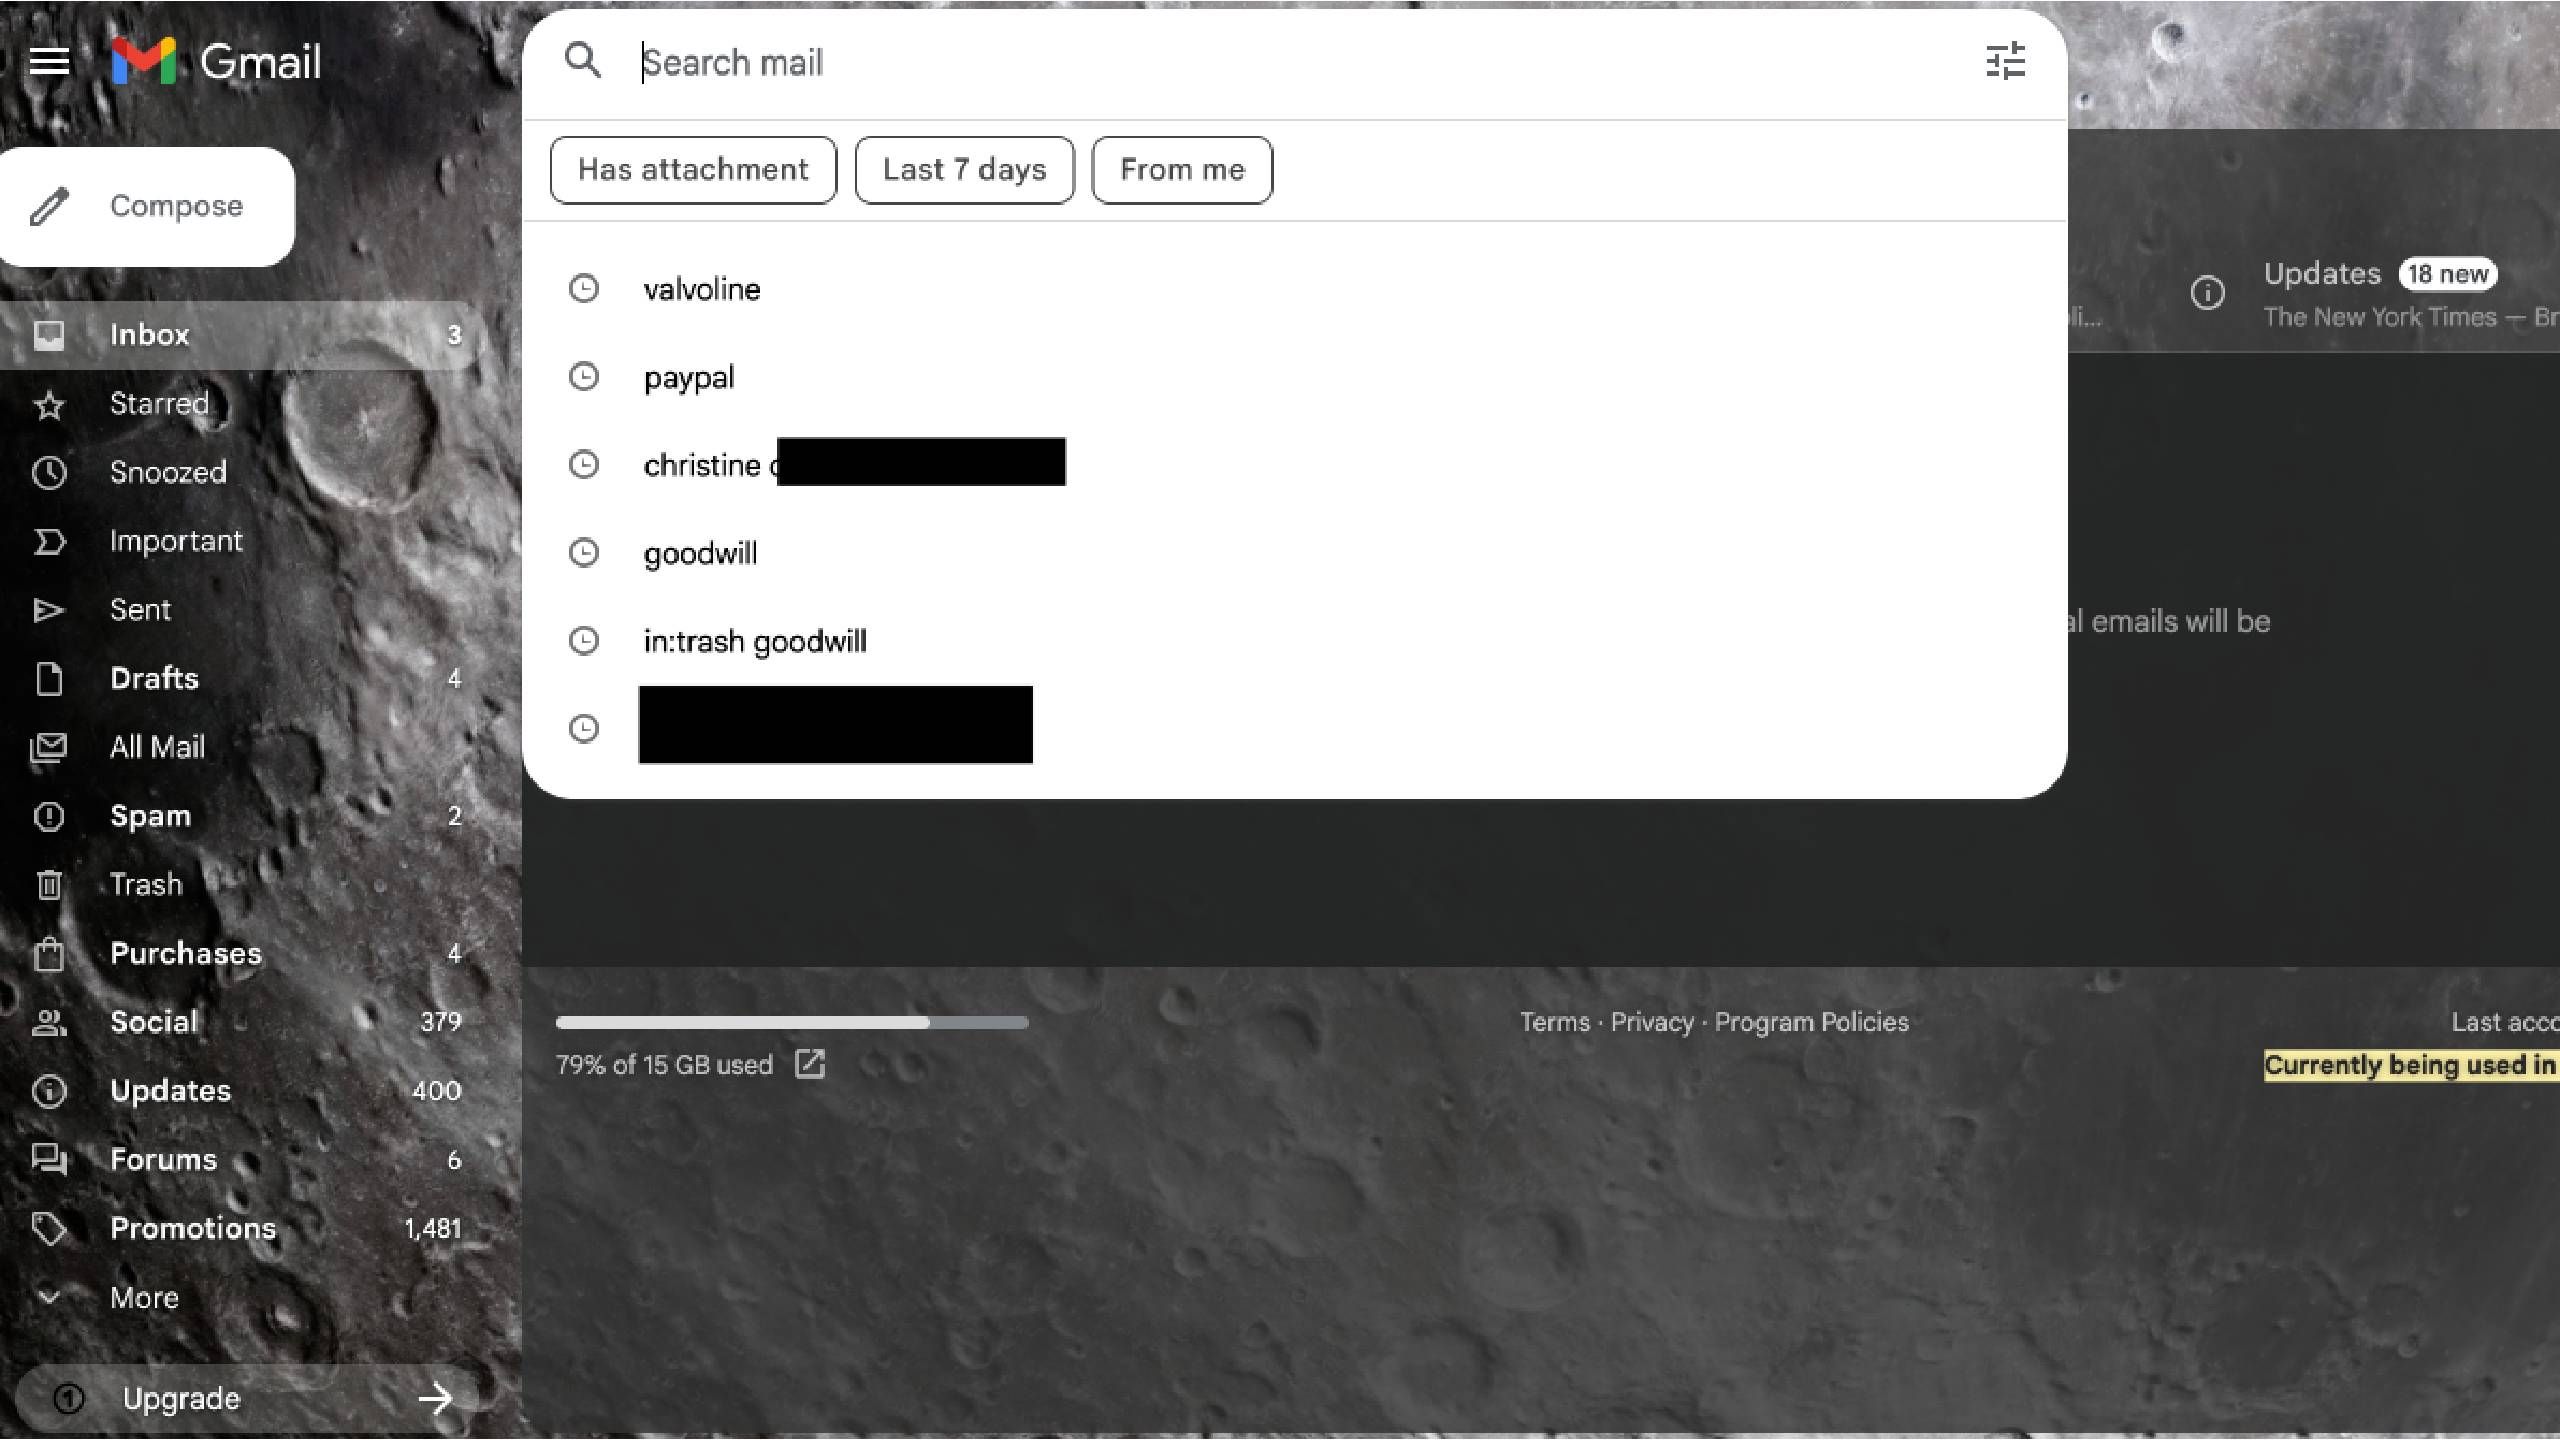Click the Upgrade storage button

coord(248,1398)
